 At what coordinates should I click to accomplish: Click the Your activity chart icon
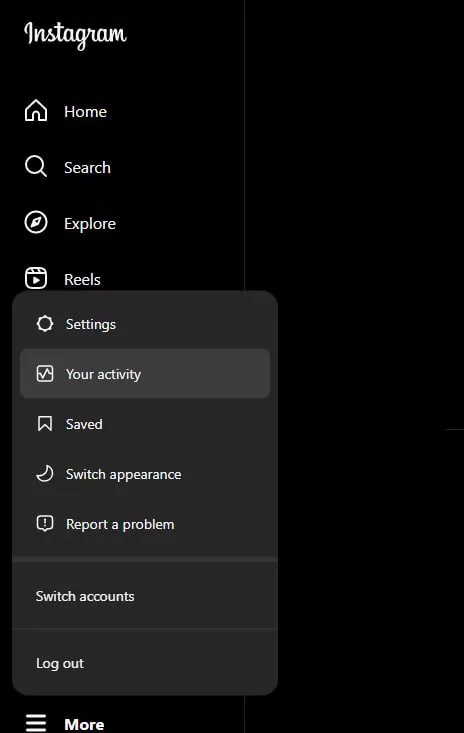[45, 374]
